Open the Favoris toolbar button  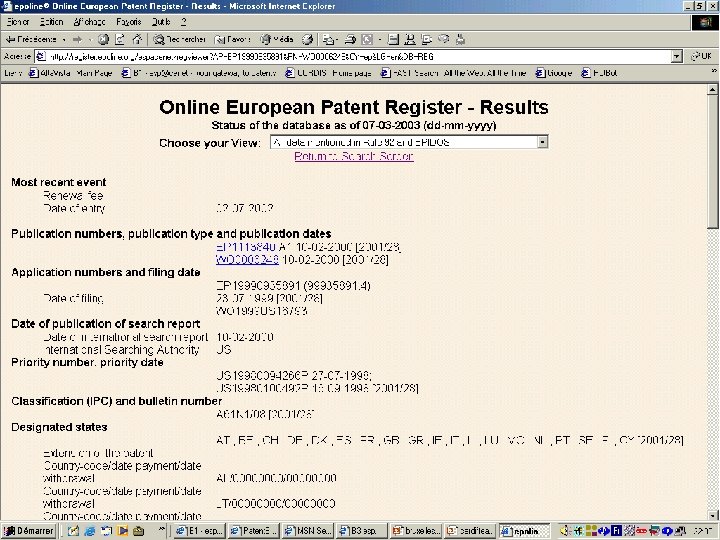click(232, 39)
